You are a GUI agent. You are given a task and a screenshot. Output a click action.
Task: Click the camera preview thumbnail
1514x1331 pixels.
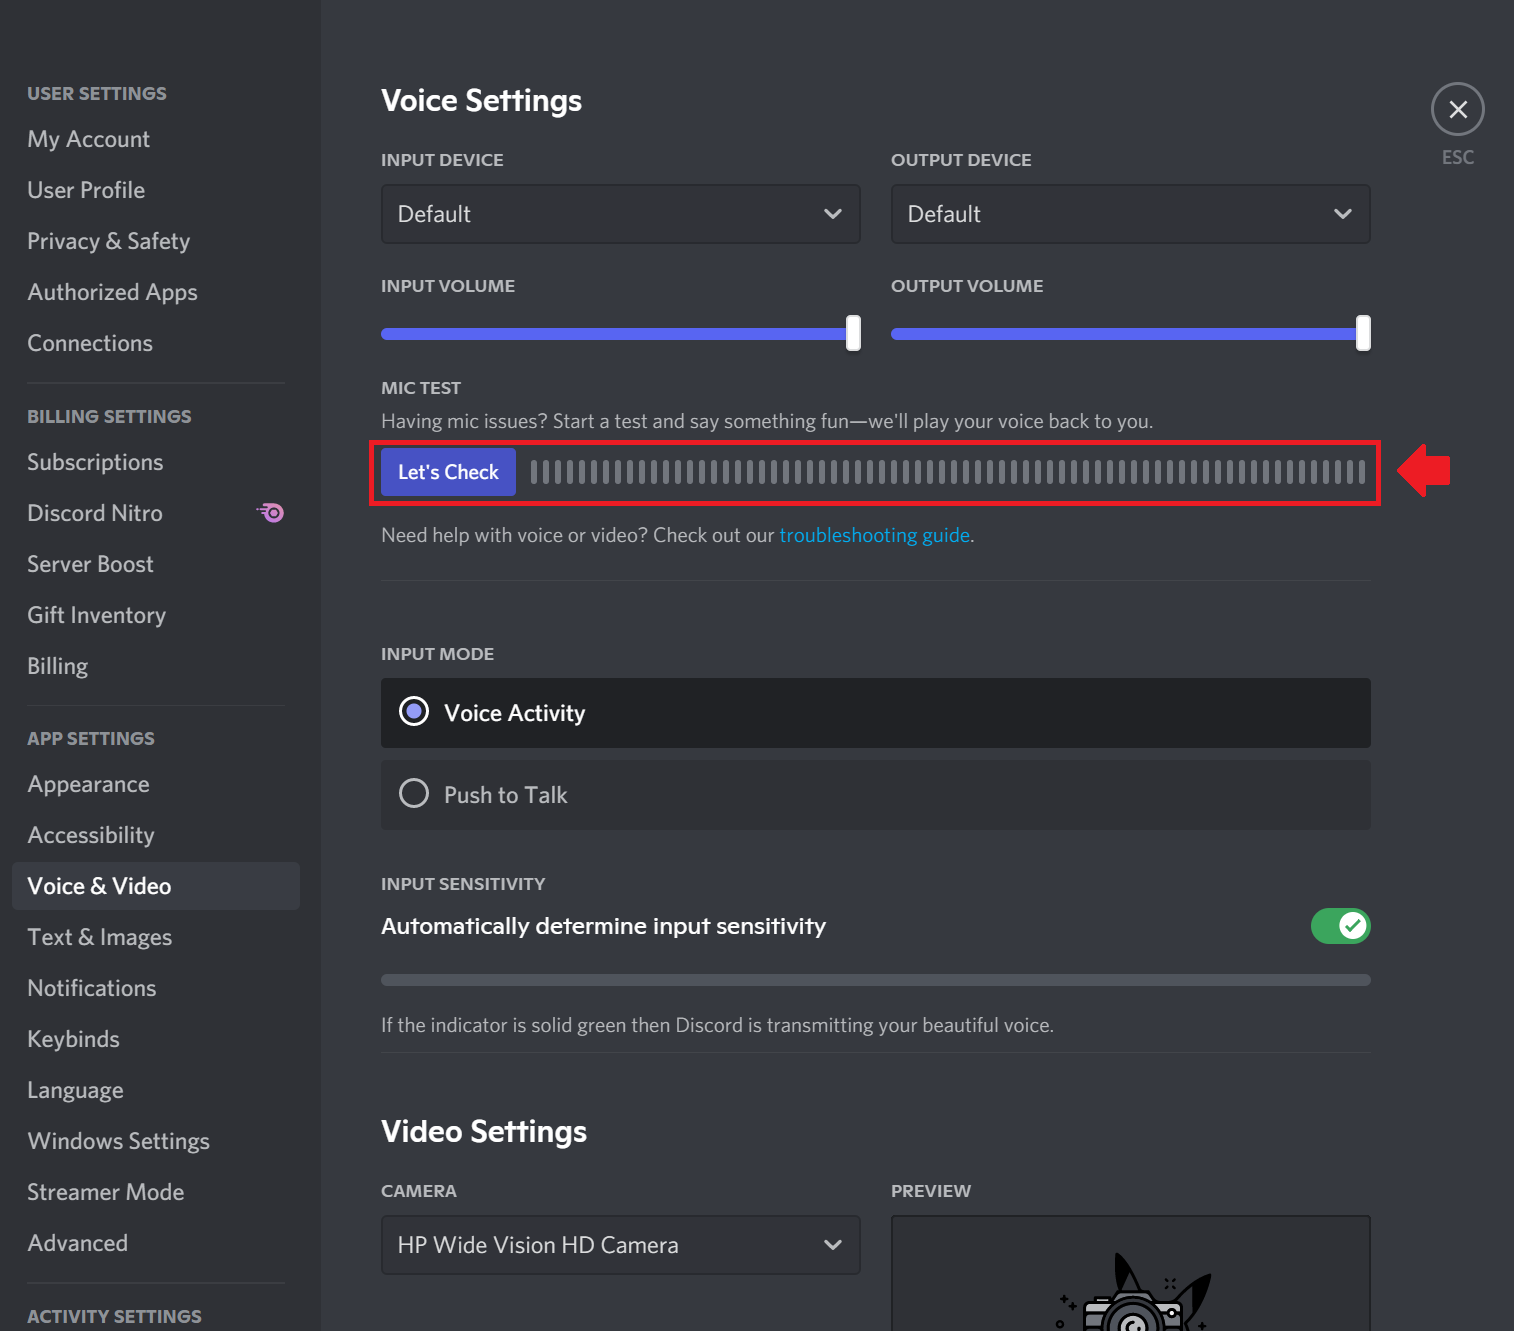pos(1130,1273)
